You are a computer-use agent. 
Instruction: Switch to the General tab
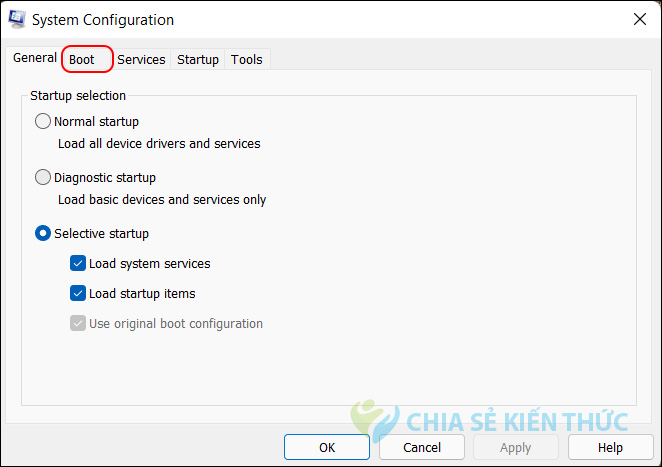click(x=35, y=58)
